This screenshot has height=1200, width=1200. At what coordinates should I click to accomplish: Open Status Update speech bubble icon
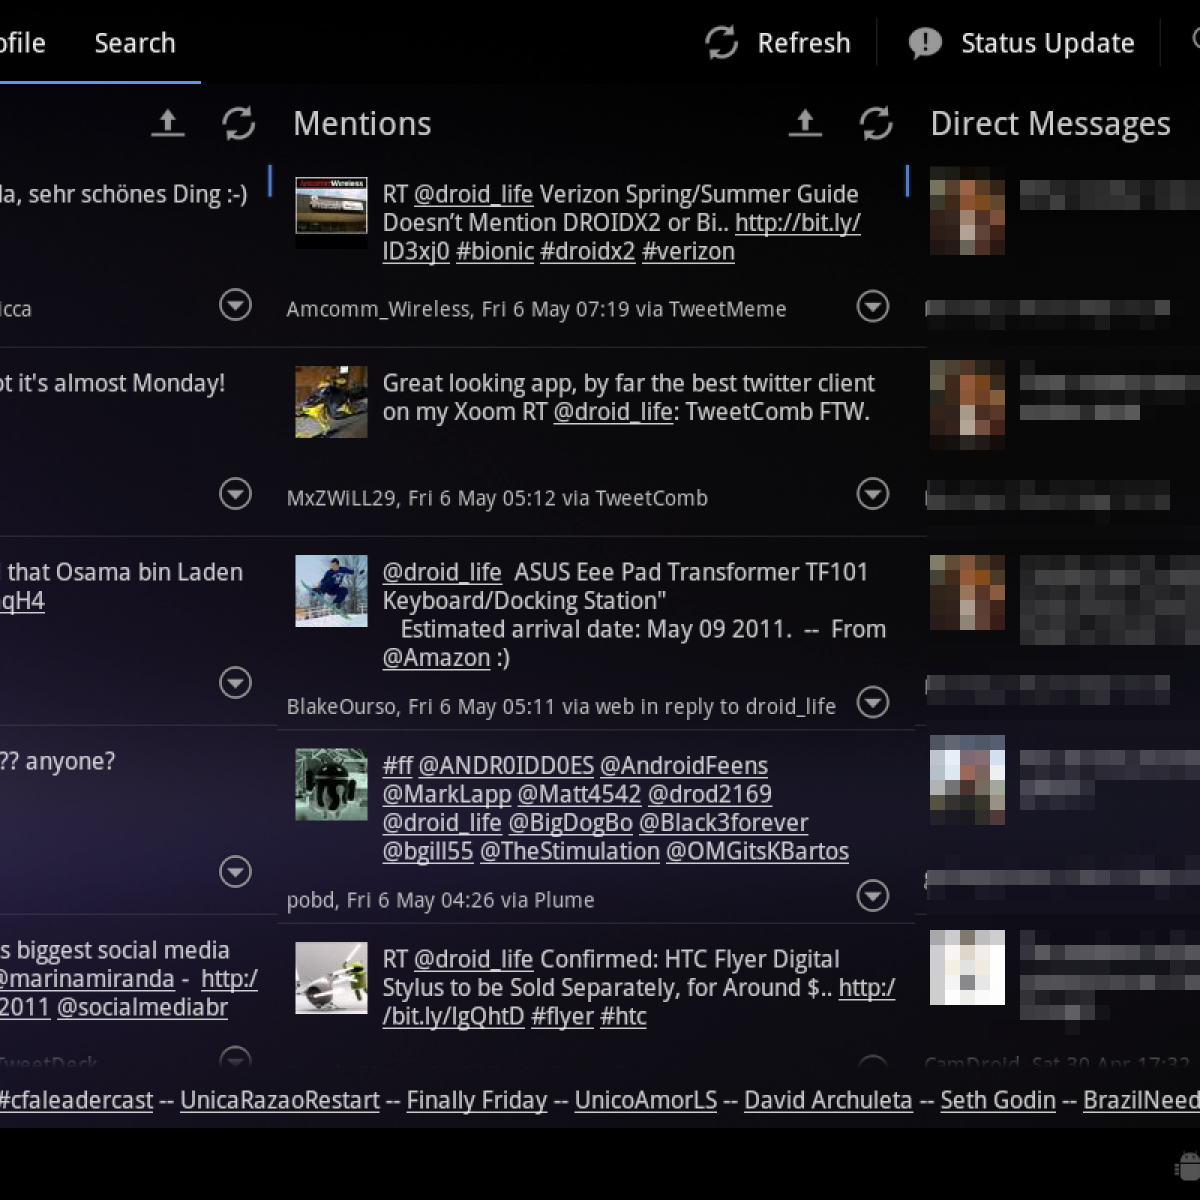coord(925,43)
